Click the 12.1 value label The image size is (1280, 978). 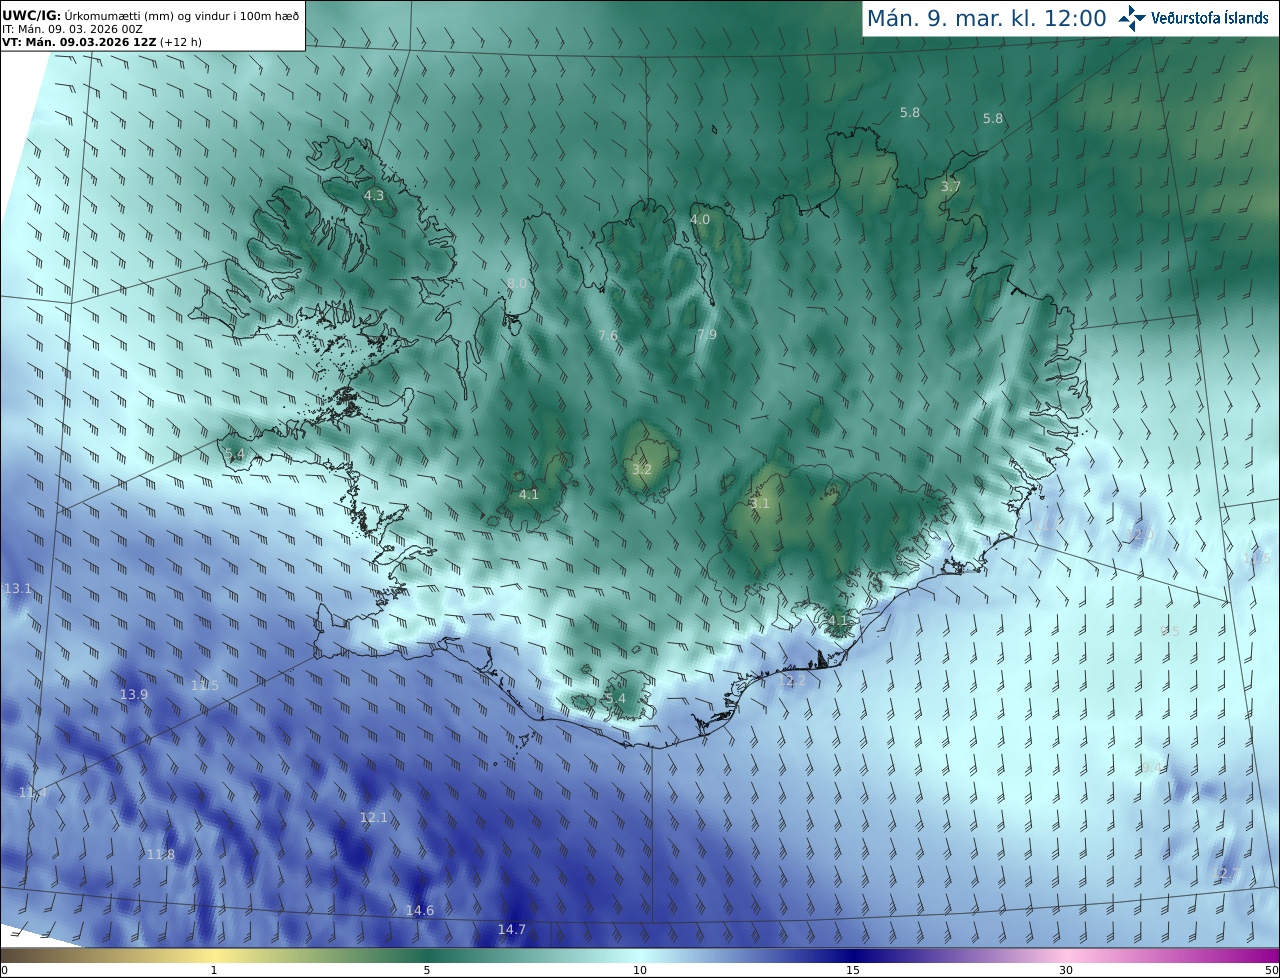pos(374,818)
